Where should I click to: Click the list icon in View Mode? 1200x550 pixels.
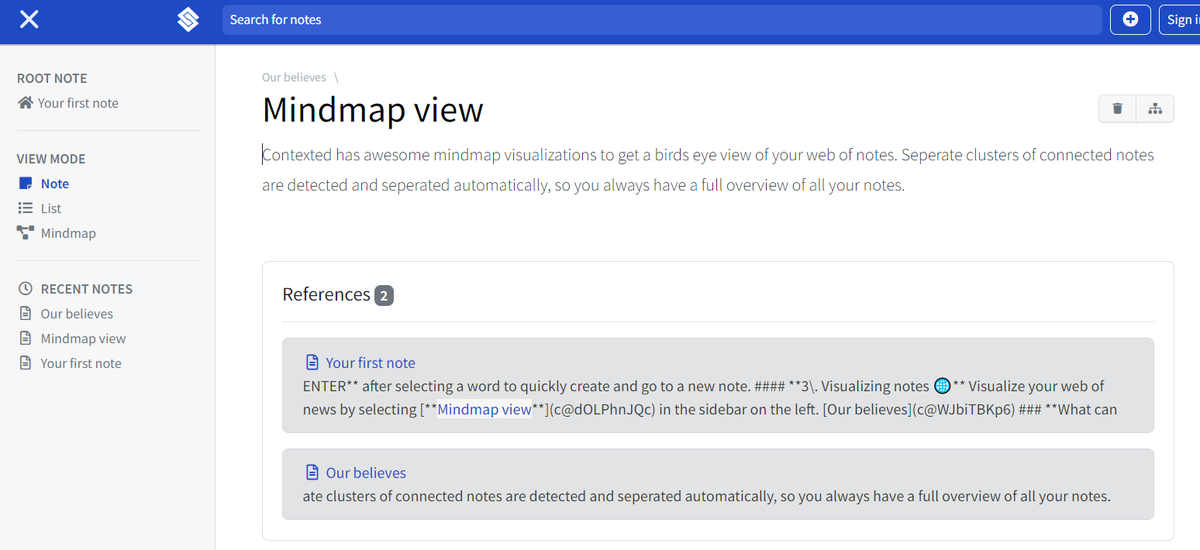coord(25,209)
